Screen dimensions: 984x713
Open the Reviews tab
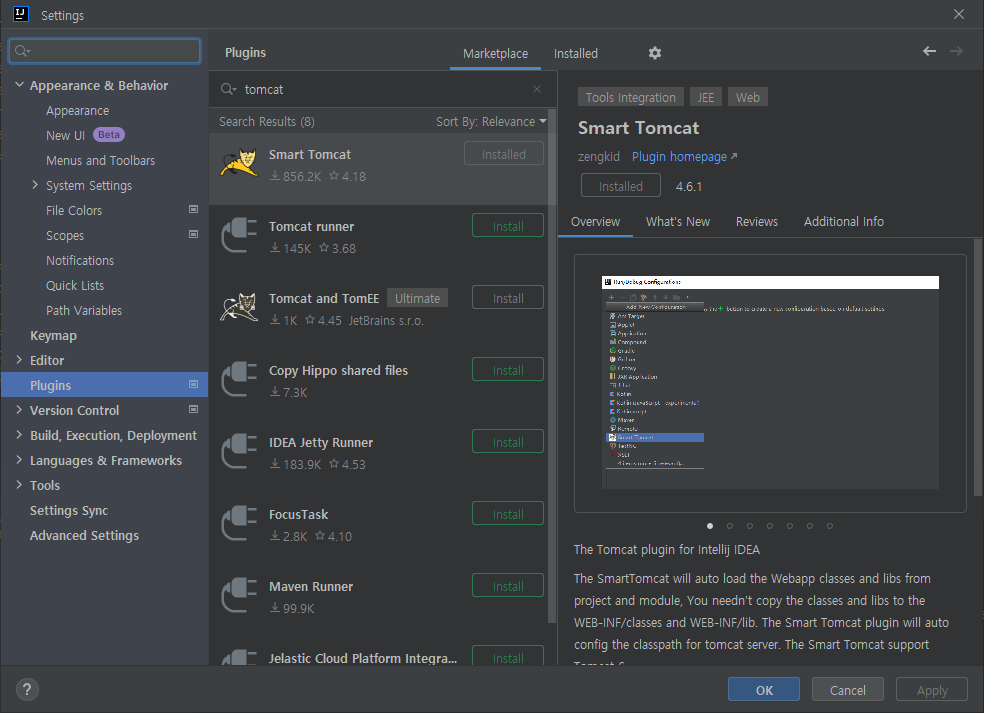(757, 222)
